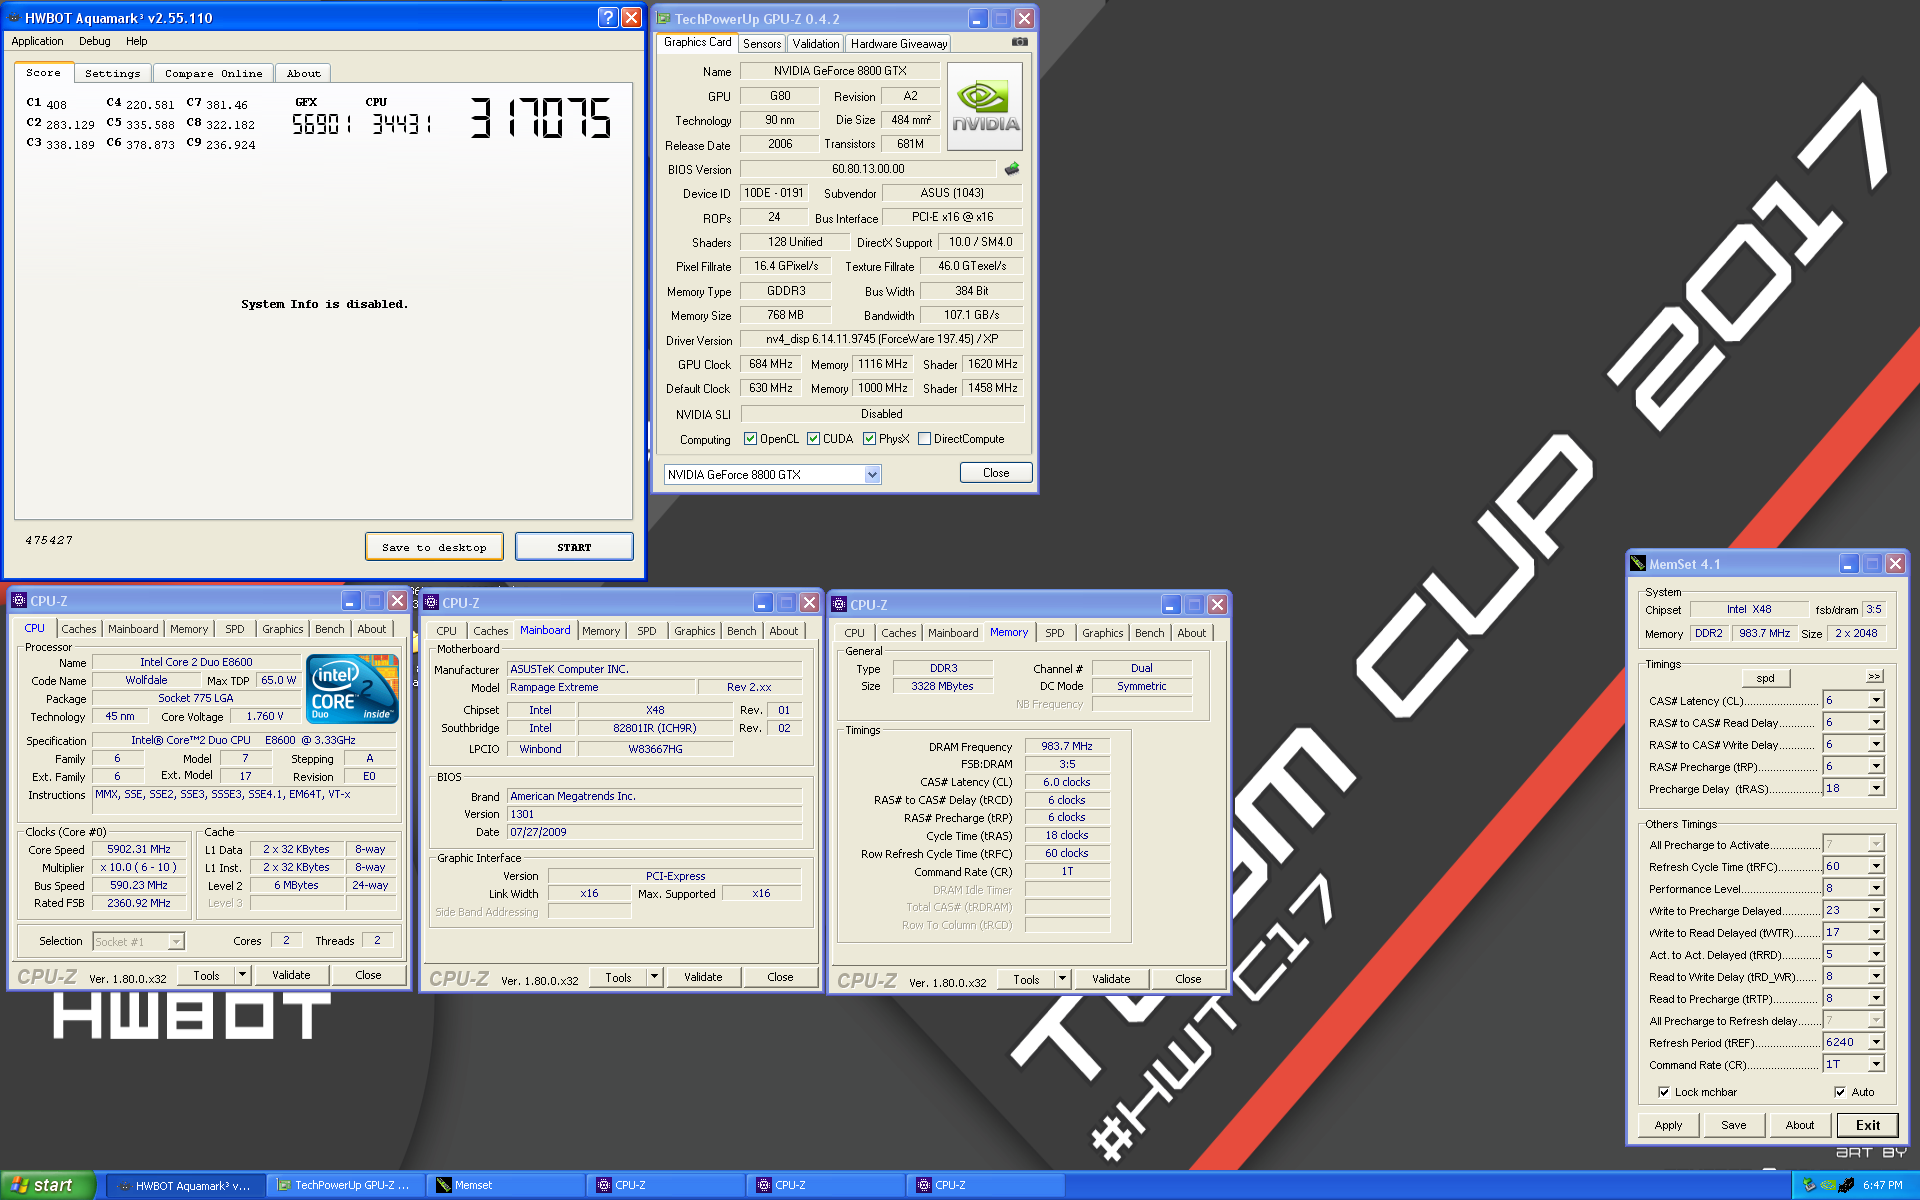Open the Performance Level dropdown

1876,888
